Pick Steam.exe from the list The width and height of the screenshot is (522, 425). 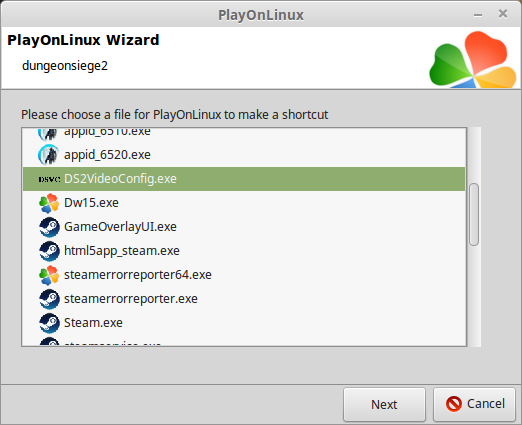pos(244,323)
